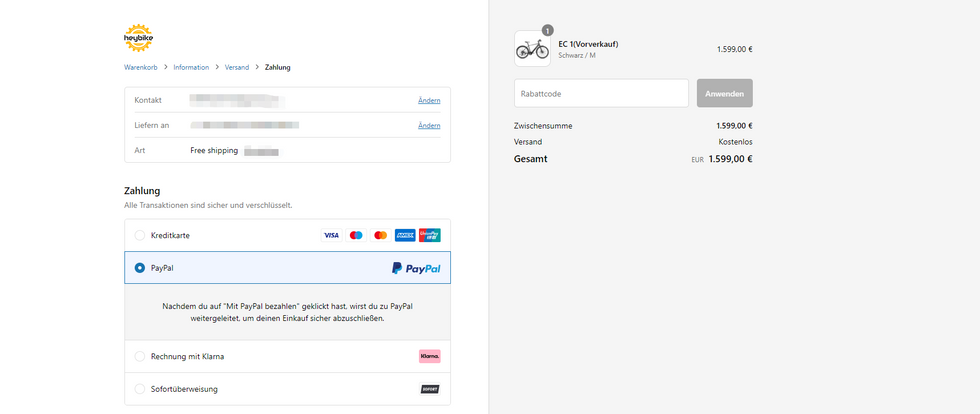This screenshot has width=980, height=414.
Task: Go to Warenkorb breadcrumb
Action: 142,67
